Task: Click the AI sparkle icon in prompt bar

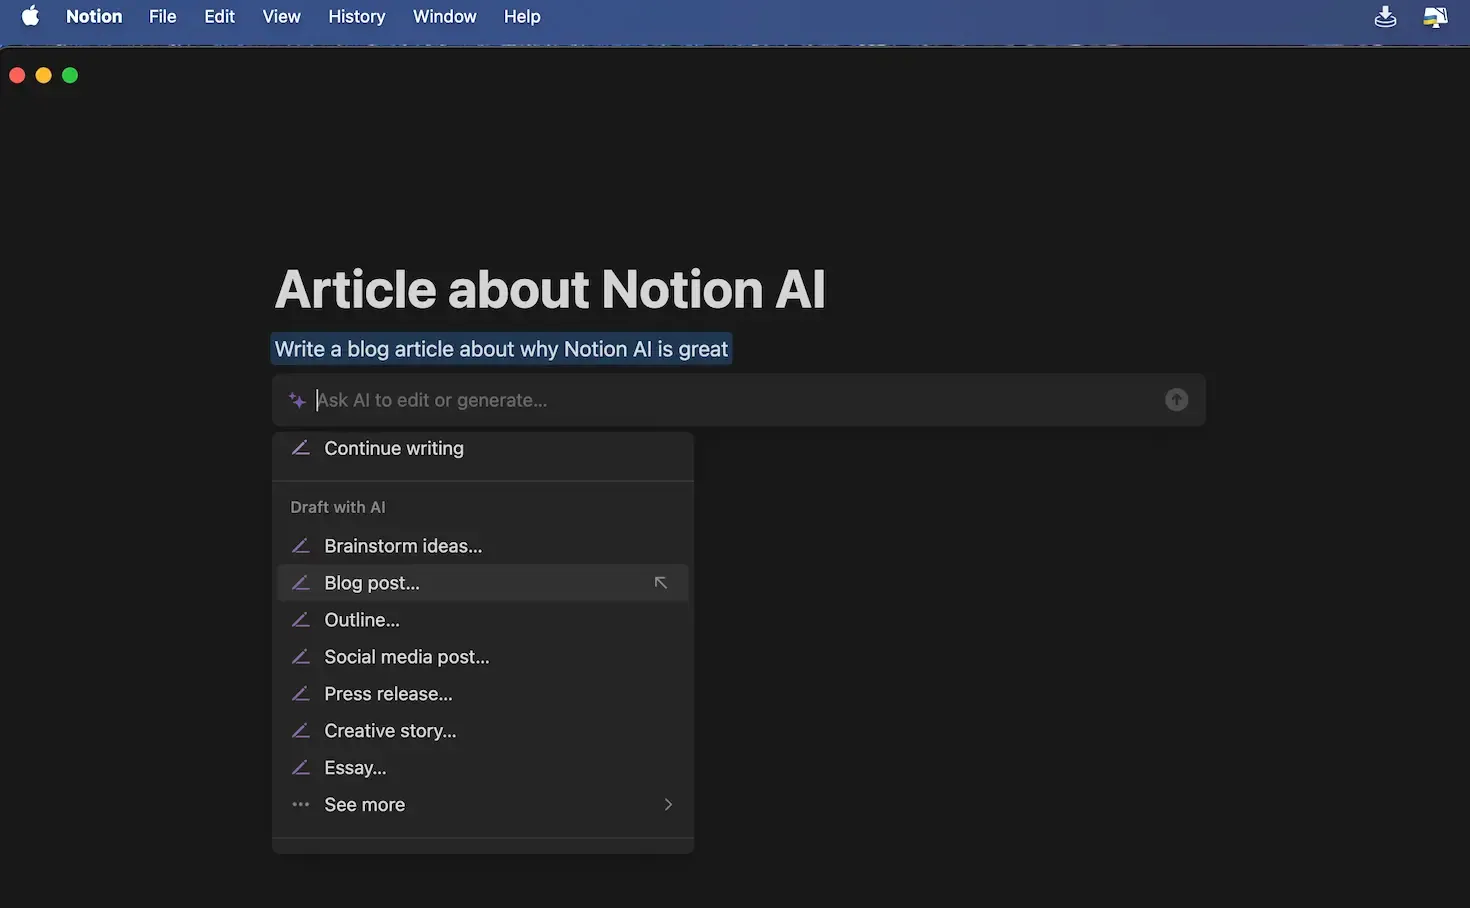Action: [x=297, y=400]
